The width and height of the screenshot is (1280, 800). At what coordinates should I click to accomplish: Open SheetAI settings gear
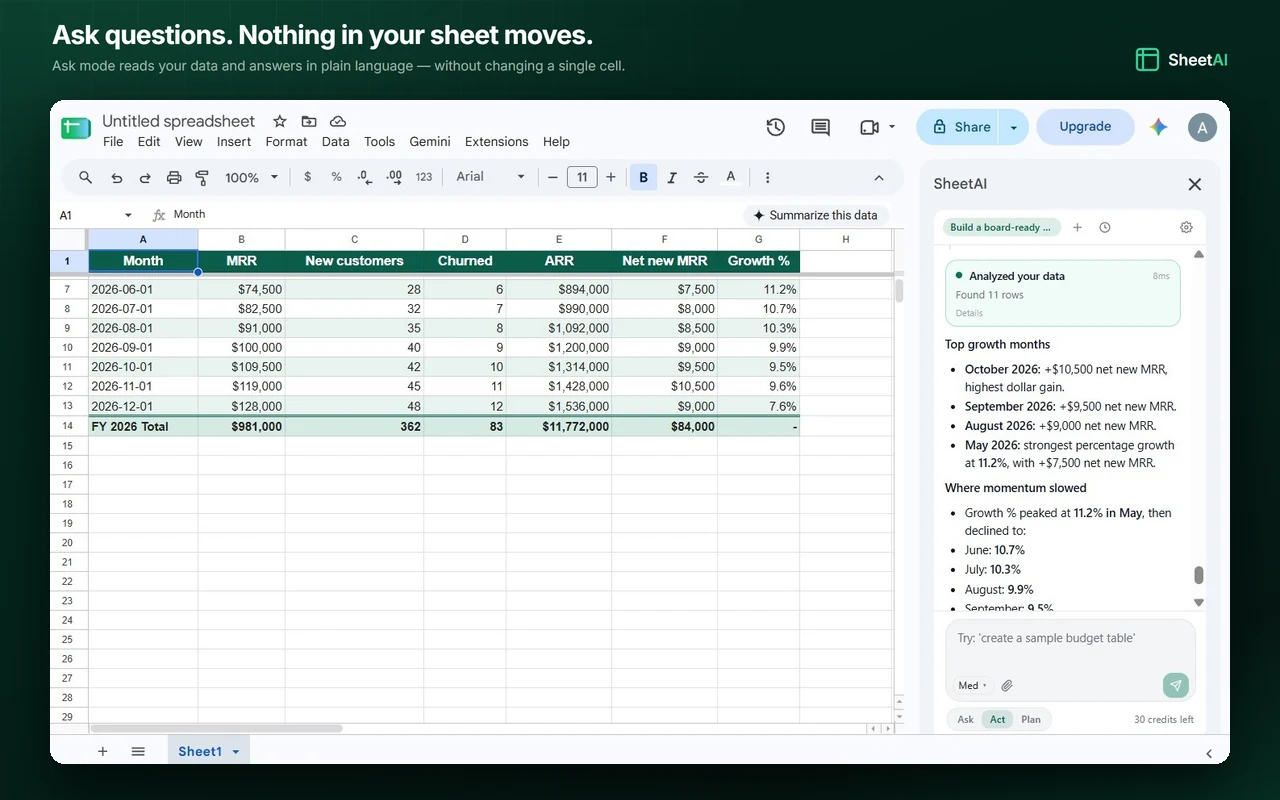[1186, 227]
